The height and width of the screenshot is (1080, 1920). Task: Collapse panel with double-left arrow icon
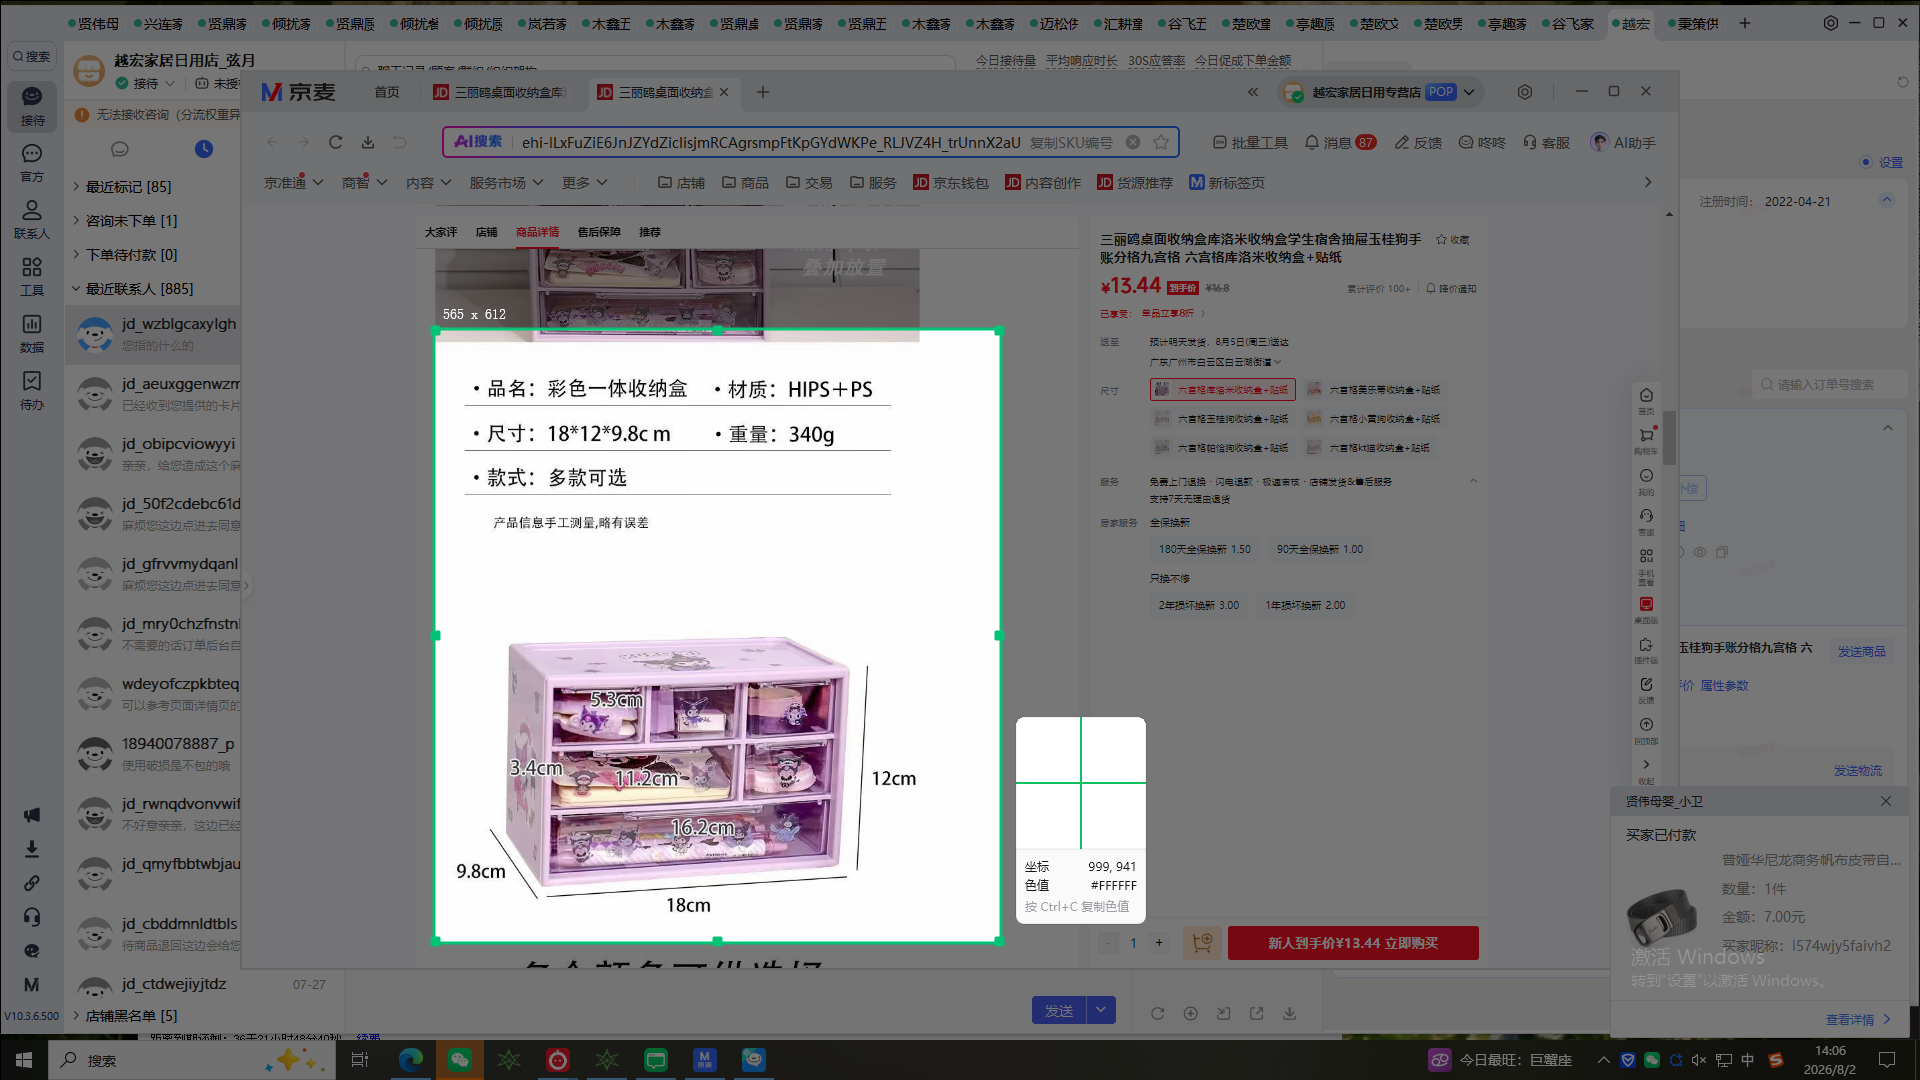(x=1253, y=92)
